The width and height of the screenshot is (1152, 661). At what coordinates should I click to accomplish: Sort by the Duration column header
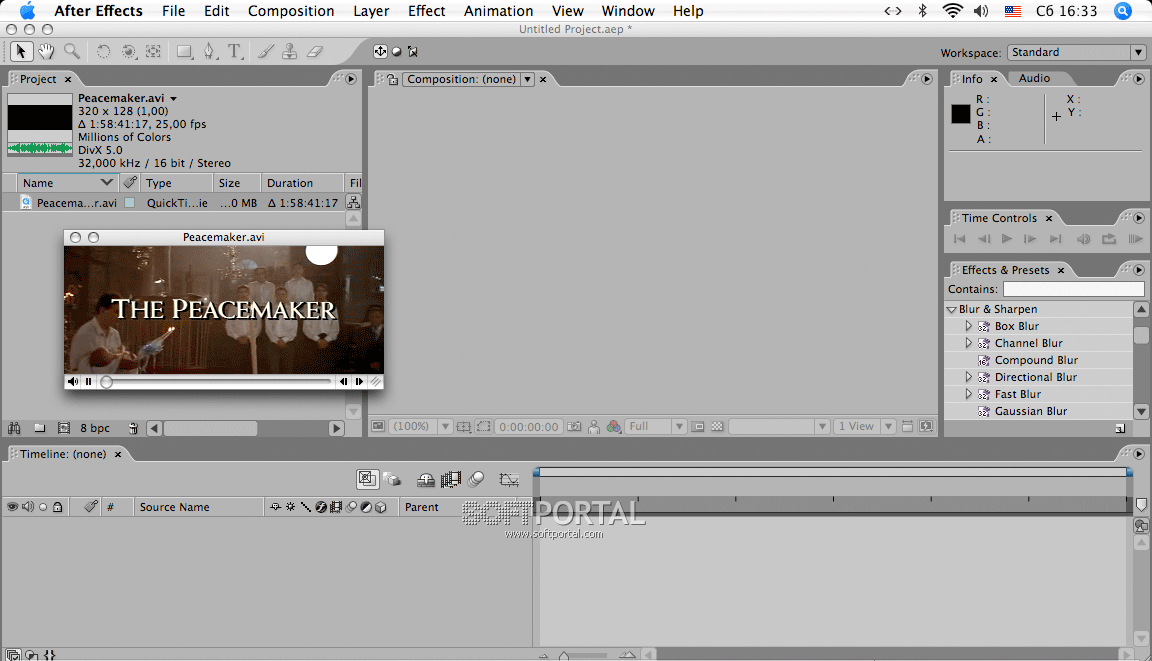tap(302, 183)
